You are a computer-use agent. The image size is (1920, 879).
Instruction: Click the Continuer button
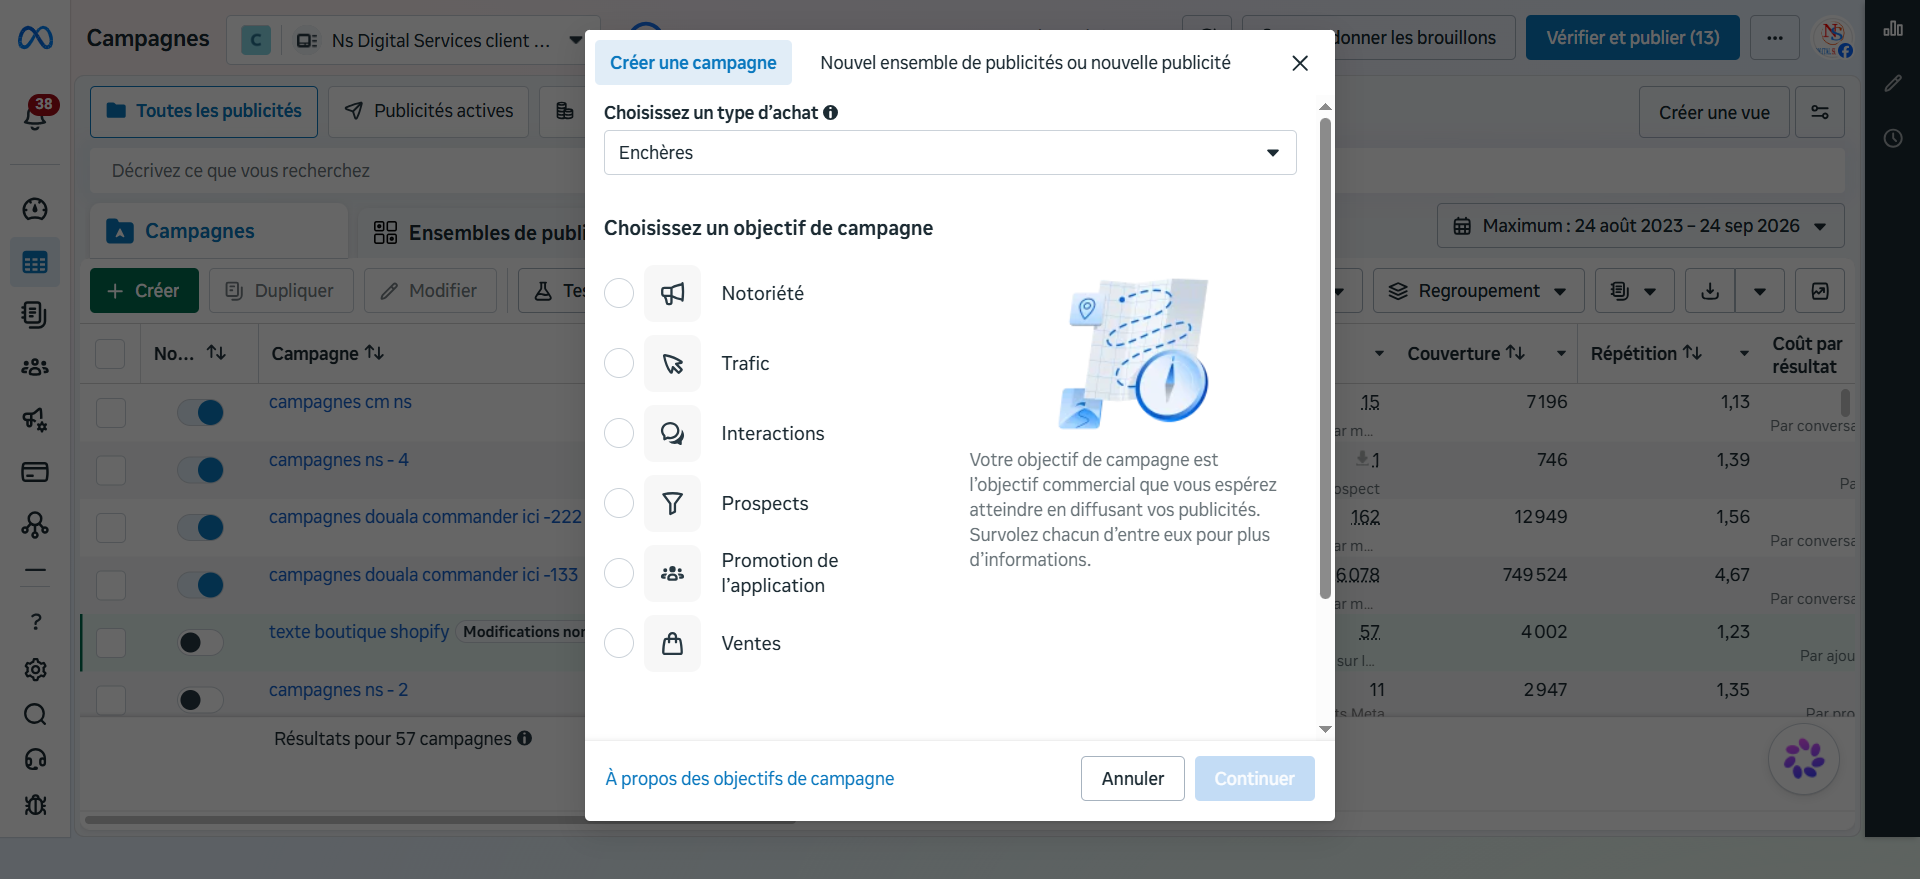[1255, 779]
